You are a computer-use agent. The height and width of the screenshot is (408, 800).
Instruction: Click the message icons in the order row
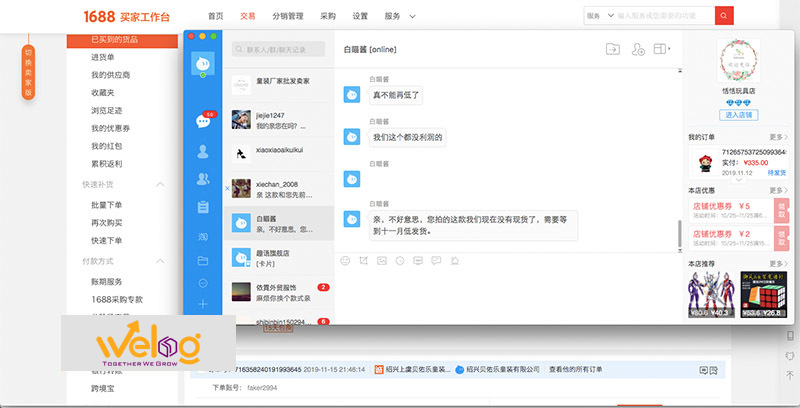[x=708, y=370]
